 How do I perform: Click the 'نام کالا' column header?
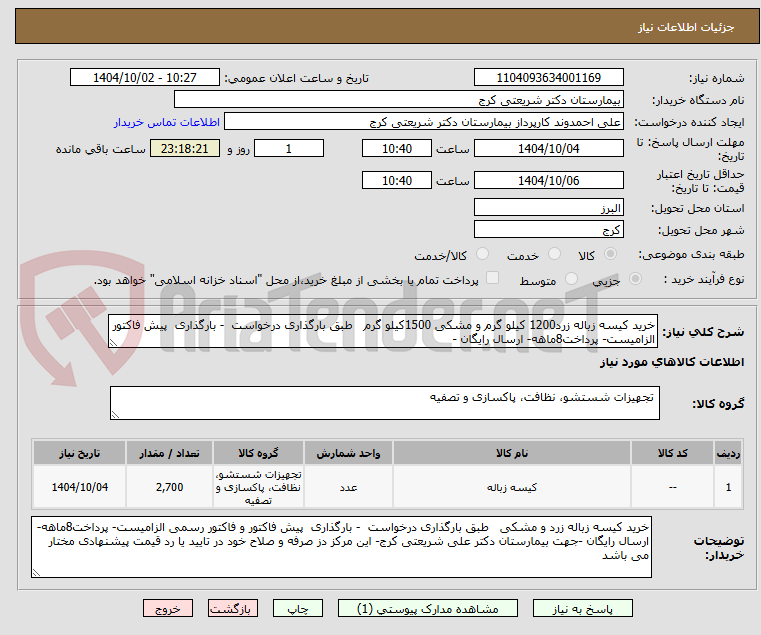512,453
